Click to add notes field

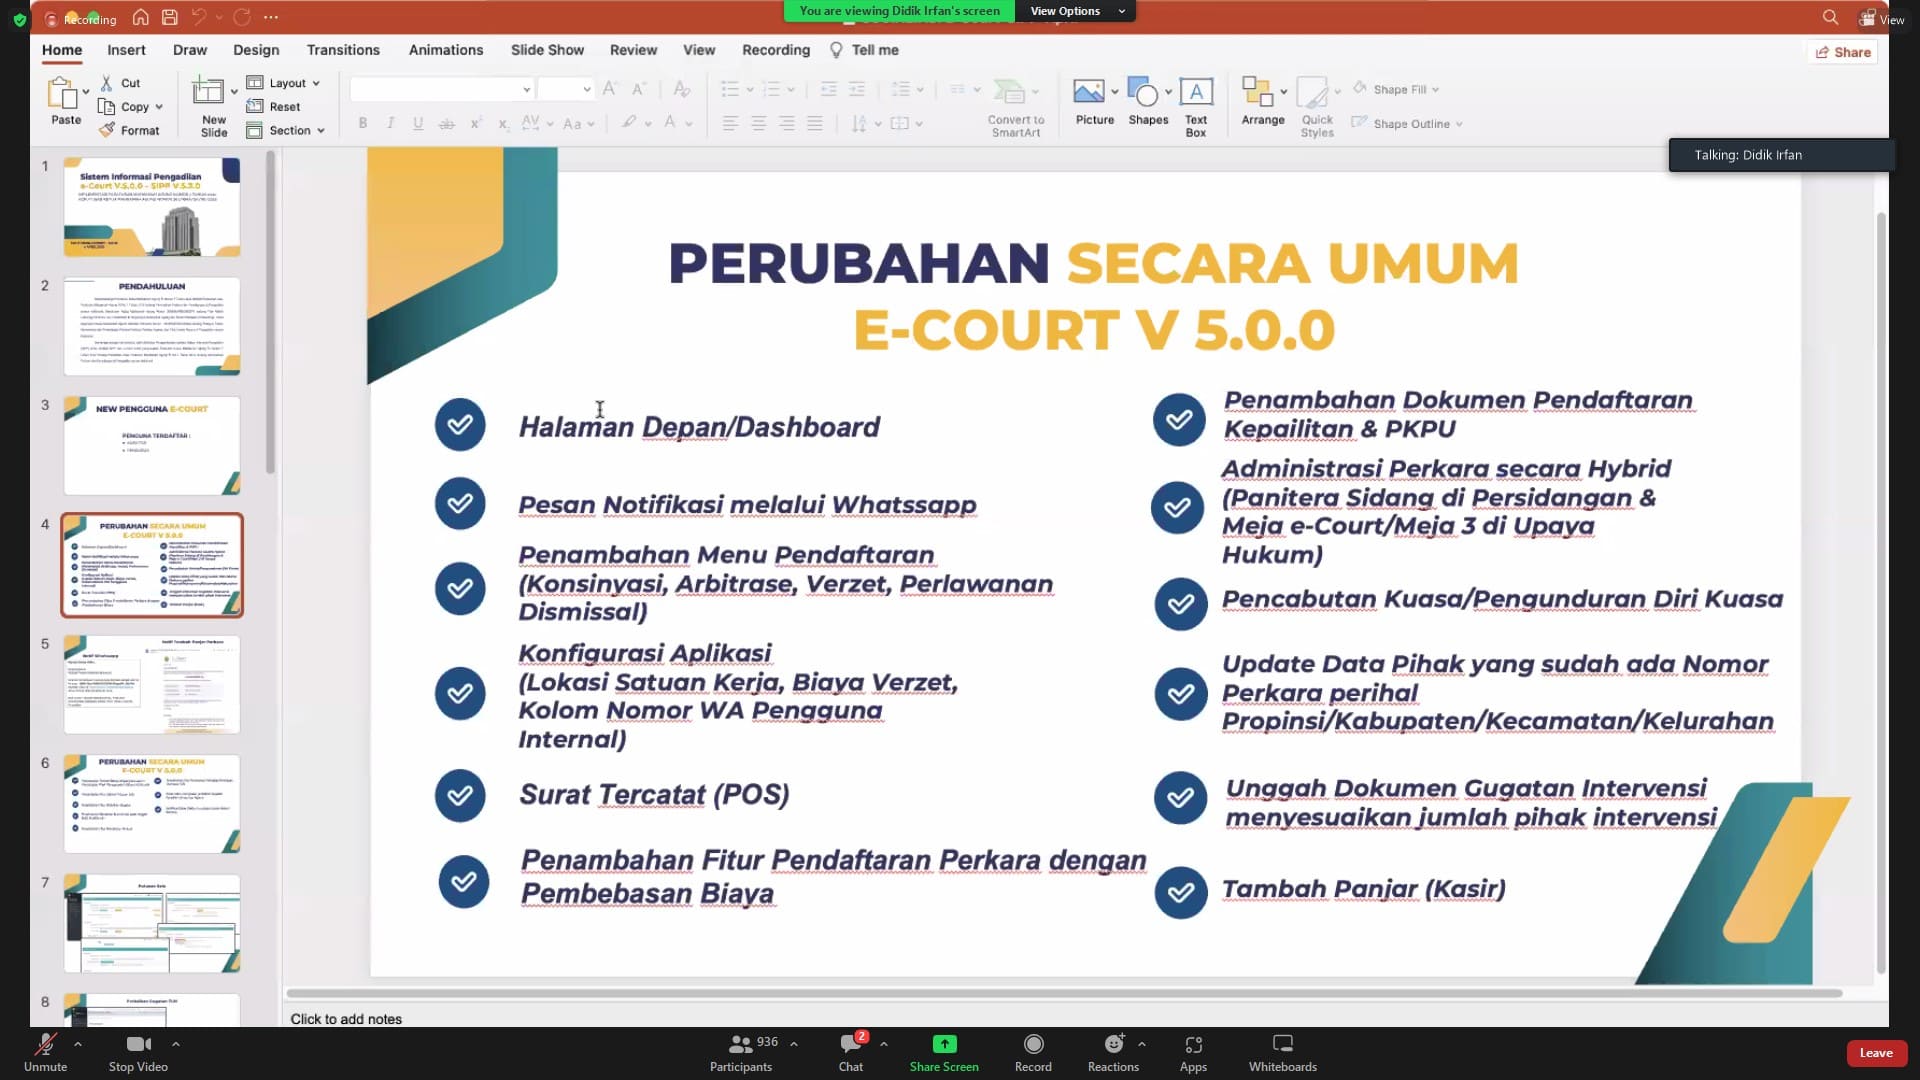click(x=346, y=1019)
